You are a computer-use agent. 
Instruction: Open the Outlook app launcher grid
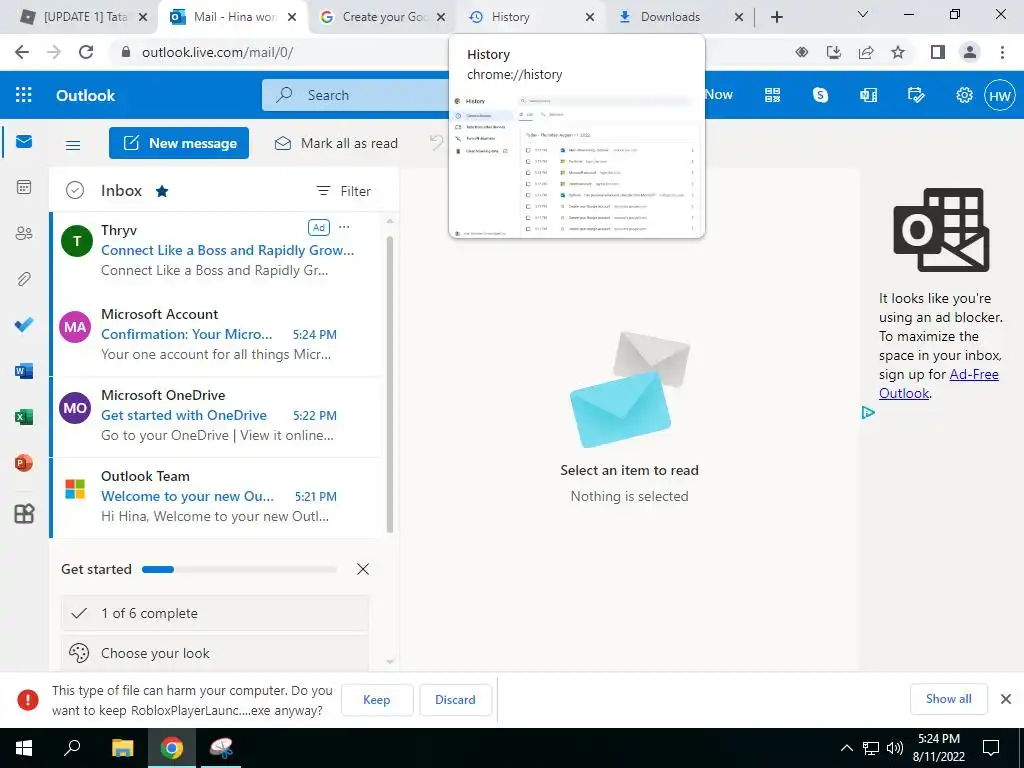(x=24, y=95)
